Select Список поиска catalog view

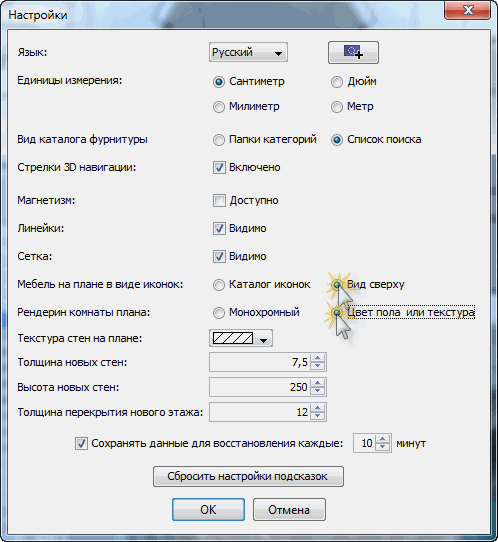pos(337,140)
